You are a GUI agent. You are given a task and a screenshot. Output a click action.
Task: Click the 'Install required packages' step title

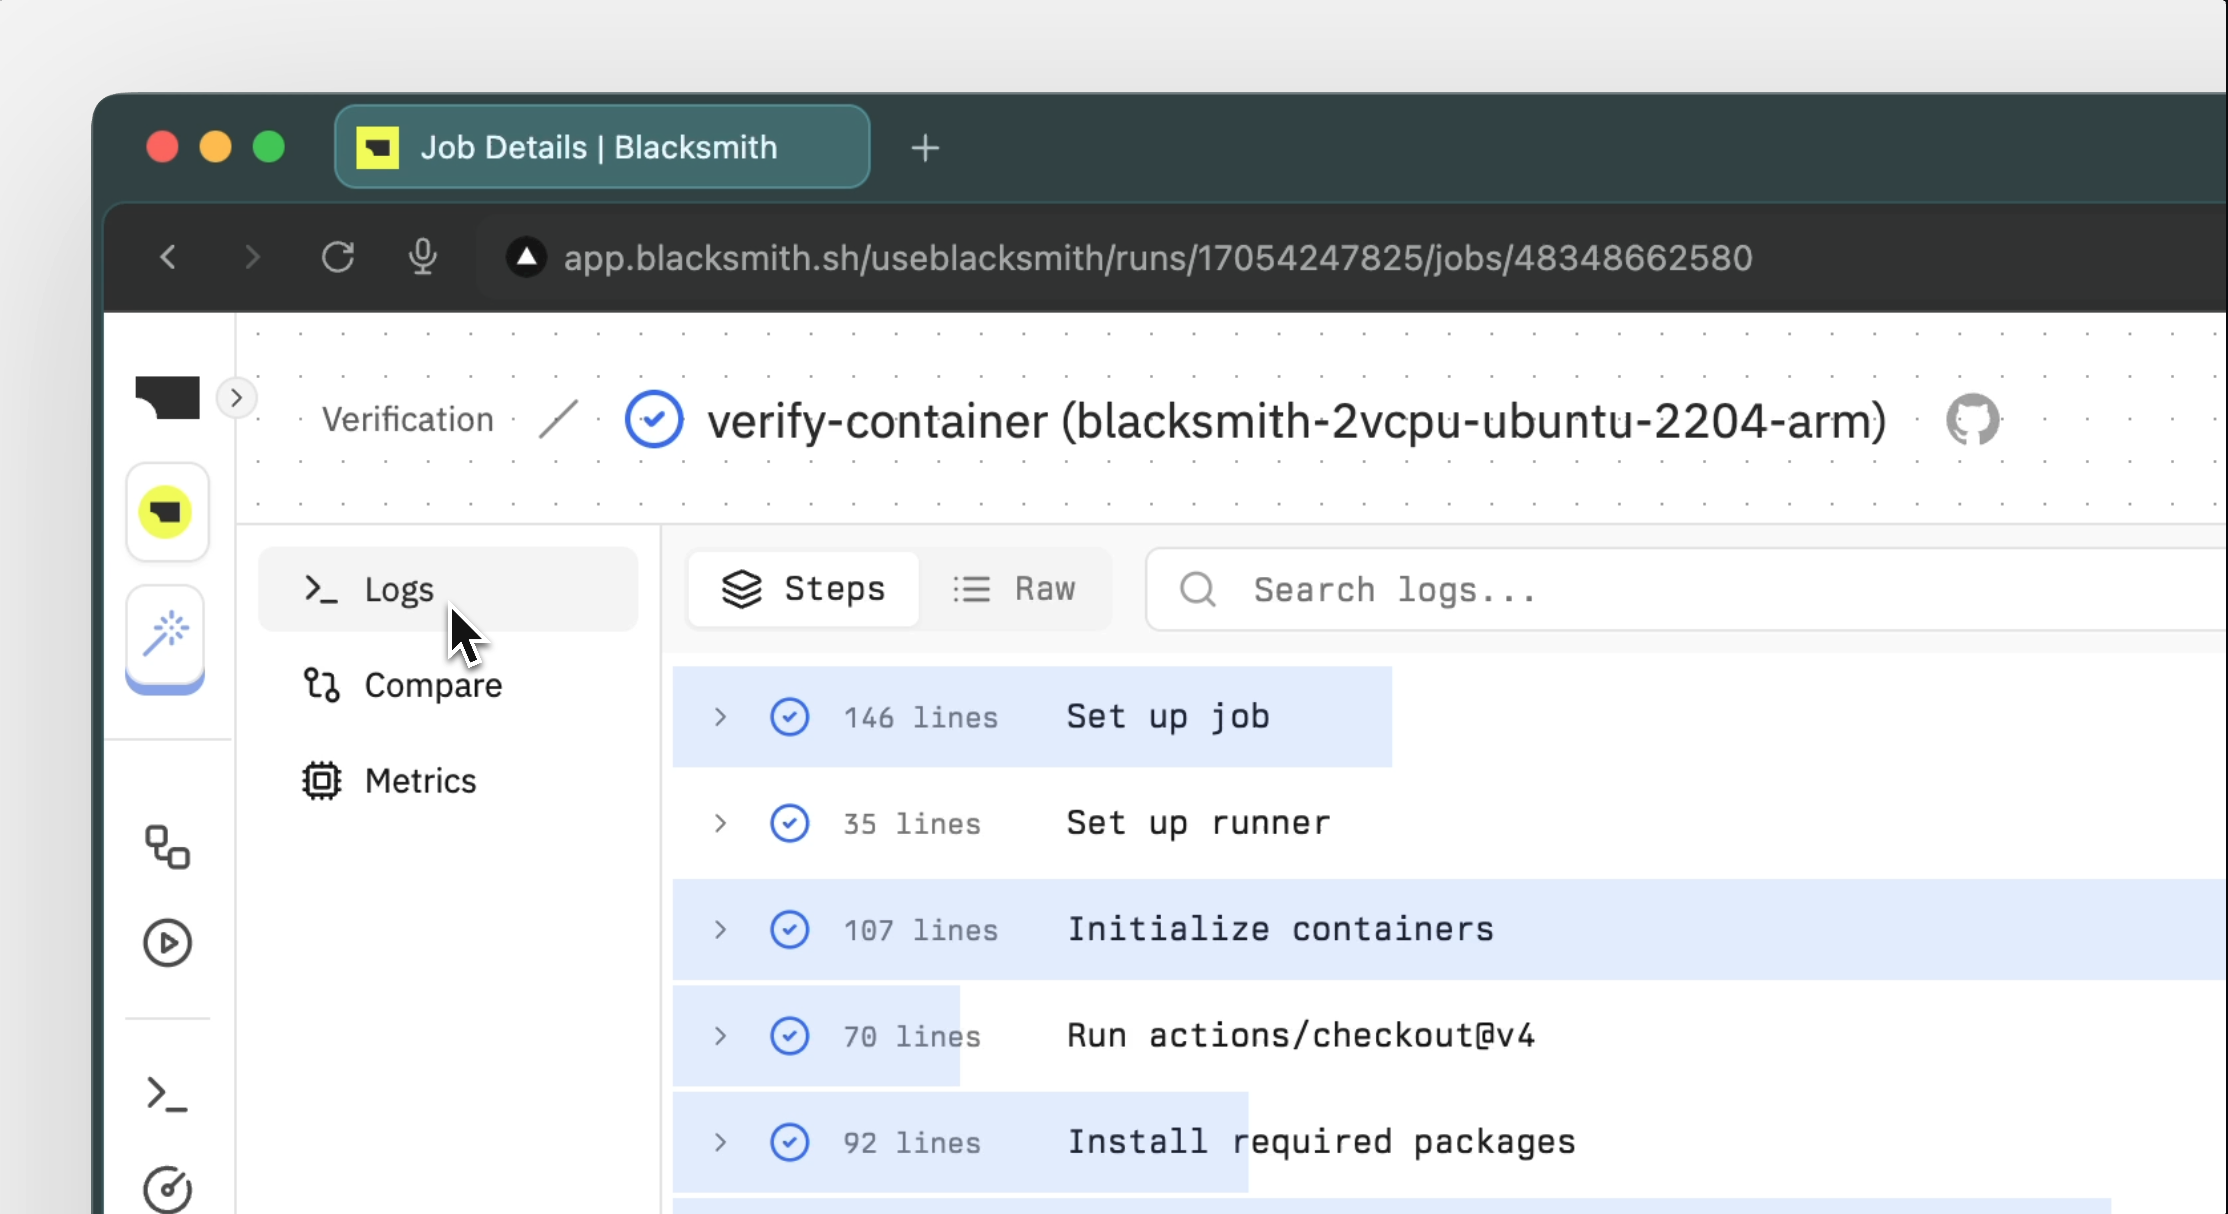[x=1321, y=1142]
